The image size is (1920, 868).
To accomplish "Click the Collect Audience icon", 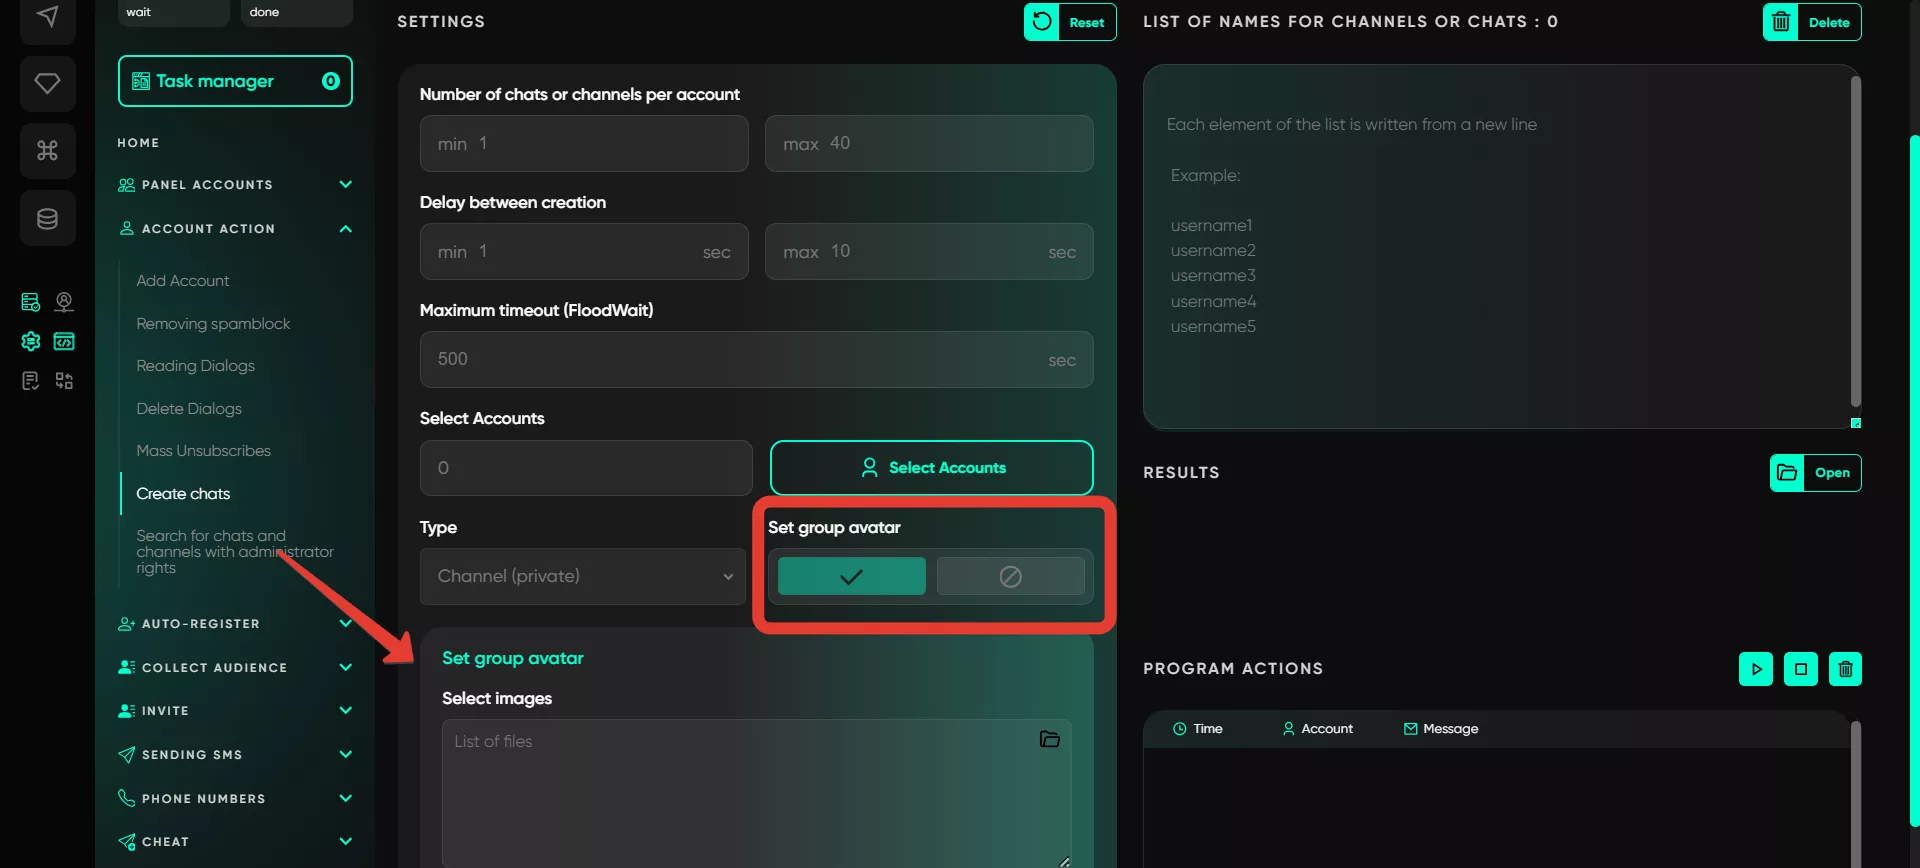I will coord(126,667).
